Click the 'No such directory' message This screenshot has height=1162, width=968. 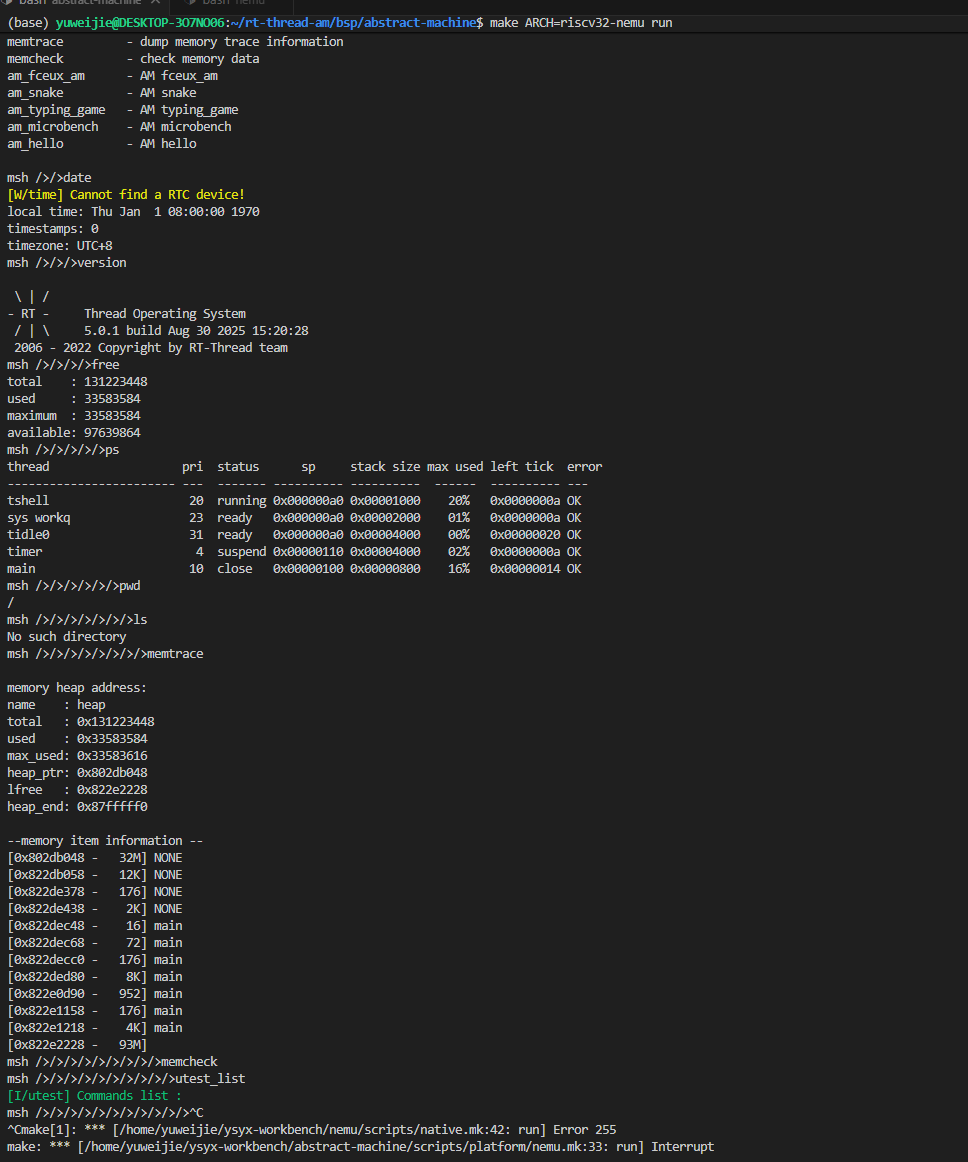[x=67, y=636]
